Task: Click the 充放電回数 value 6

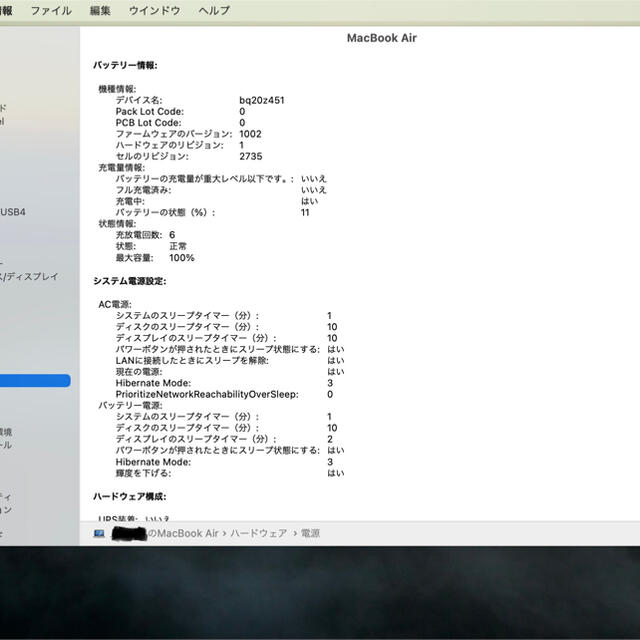Action: click(172, 235)
